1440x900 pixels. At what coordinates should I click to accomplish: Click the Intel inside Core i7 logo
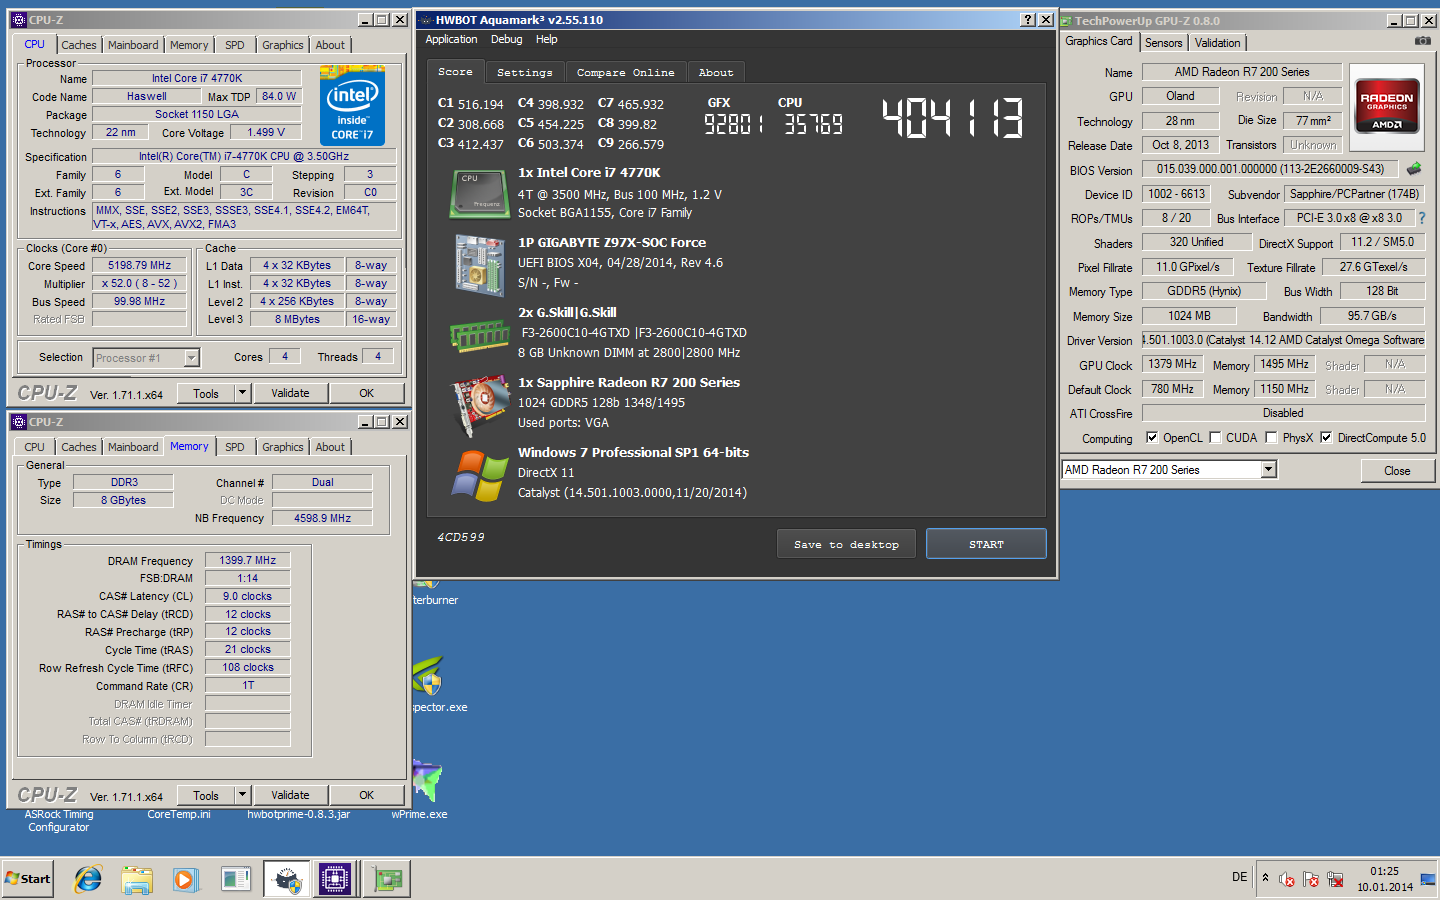click(x=352, y=105)
